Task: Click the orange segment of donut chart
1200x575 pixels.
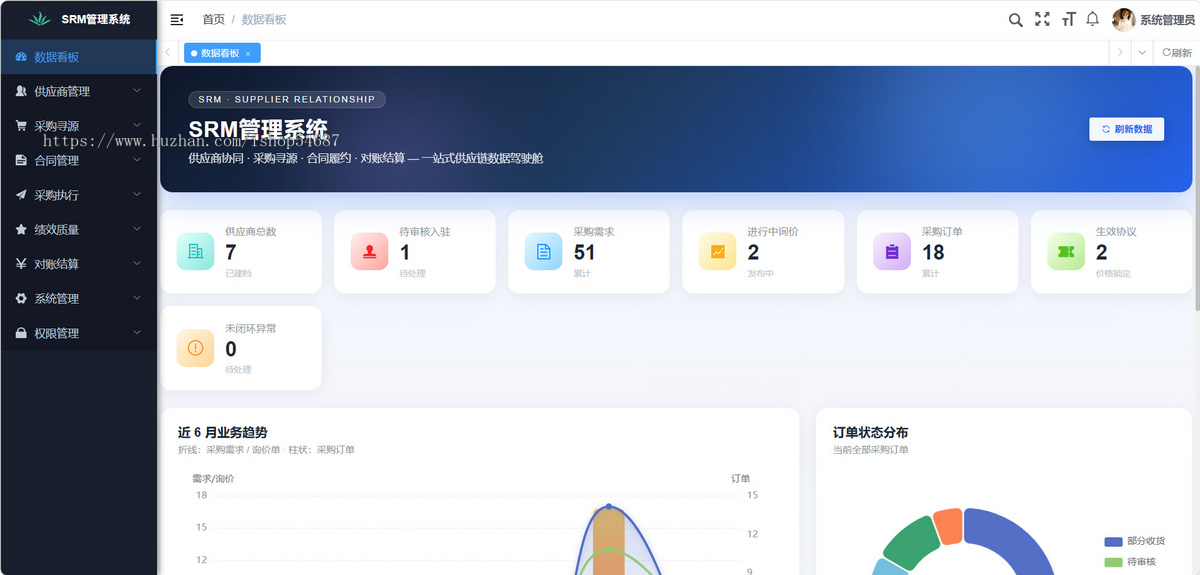Action: click(x=948, y=526)
